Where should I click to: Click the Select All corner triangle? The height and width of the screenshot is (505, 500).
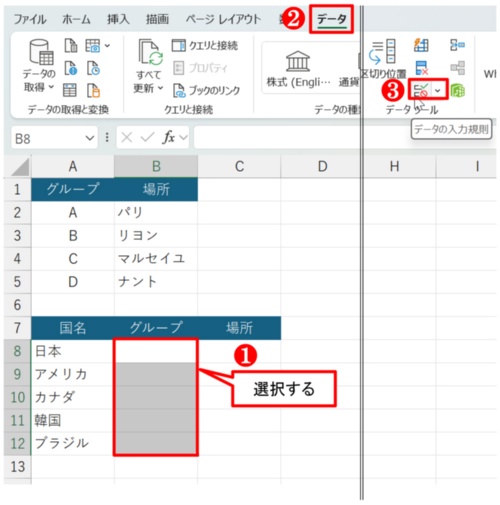click(20, 167)
